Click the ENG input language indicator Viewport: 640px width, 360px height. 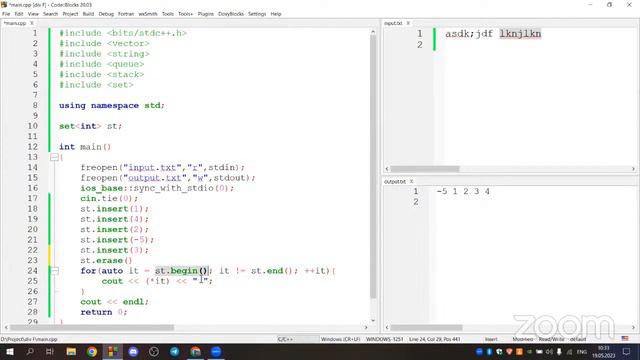tap(582, 351)
